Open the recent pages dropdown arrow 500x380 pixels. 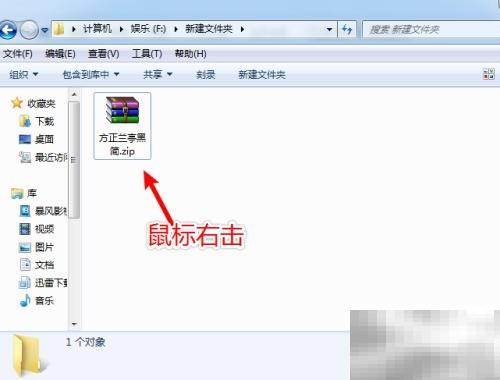click(45, 31)
